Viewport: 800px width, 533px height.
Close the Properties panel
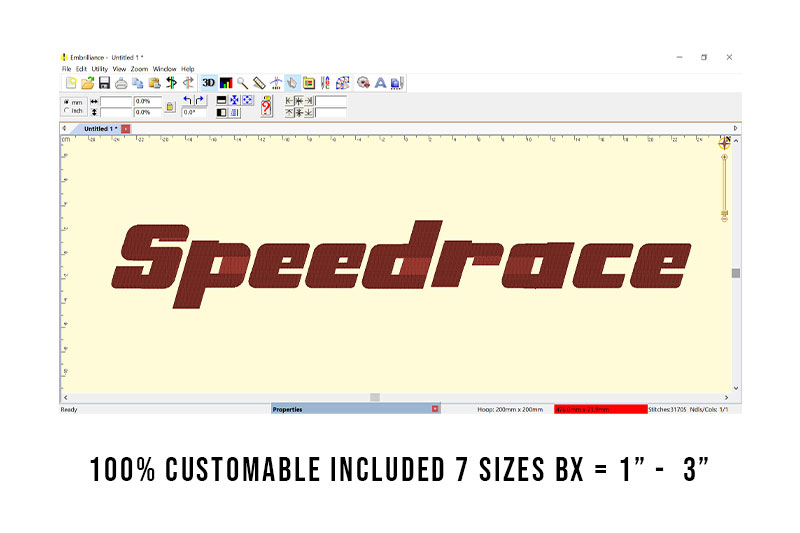[435, 409]
